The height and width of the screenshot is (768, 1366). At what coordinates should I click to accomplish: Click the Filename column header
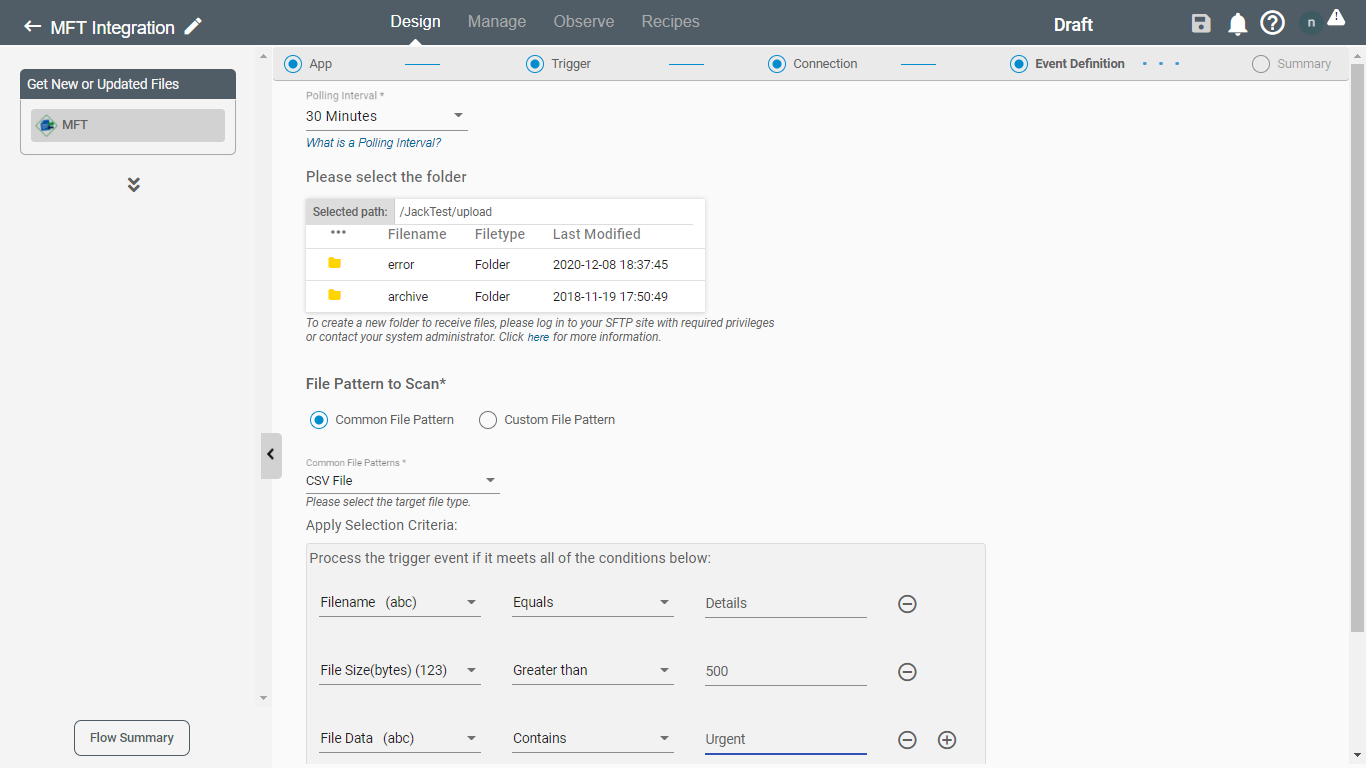pyautogui.click(x=417, y=234)
